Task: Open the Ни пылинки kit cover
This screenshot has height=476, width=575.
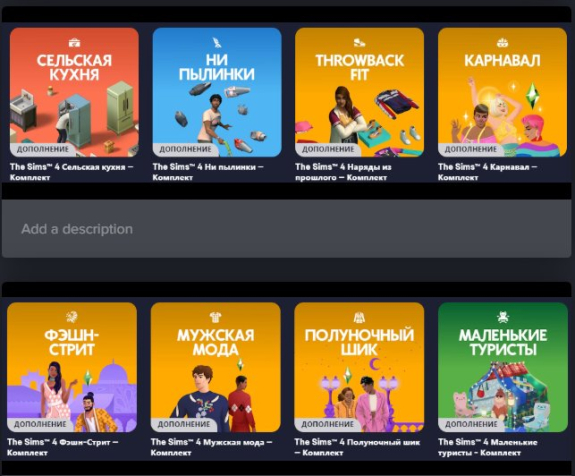Action: 217,92
